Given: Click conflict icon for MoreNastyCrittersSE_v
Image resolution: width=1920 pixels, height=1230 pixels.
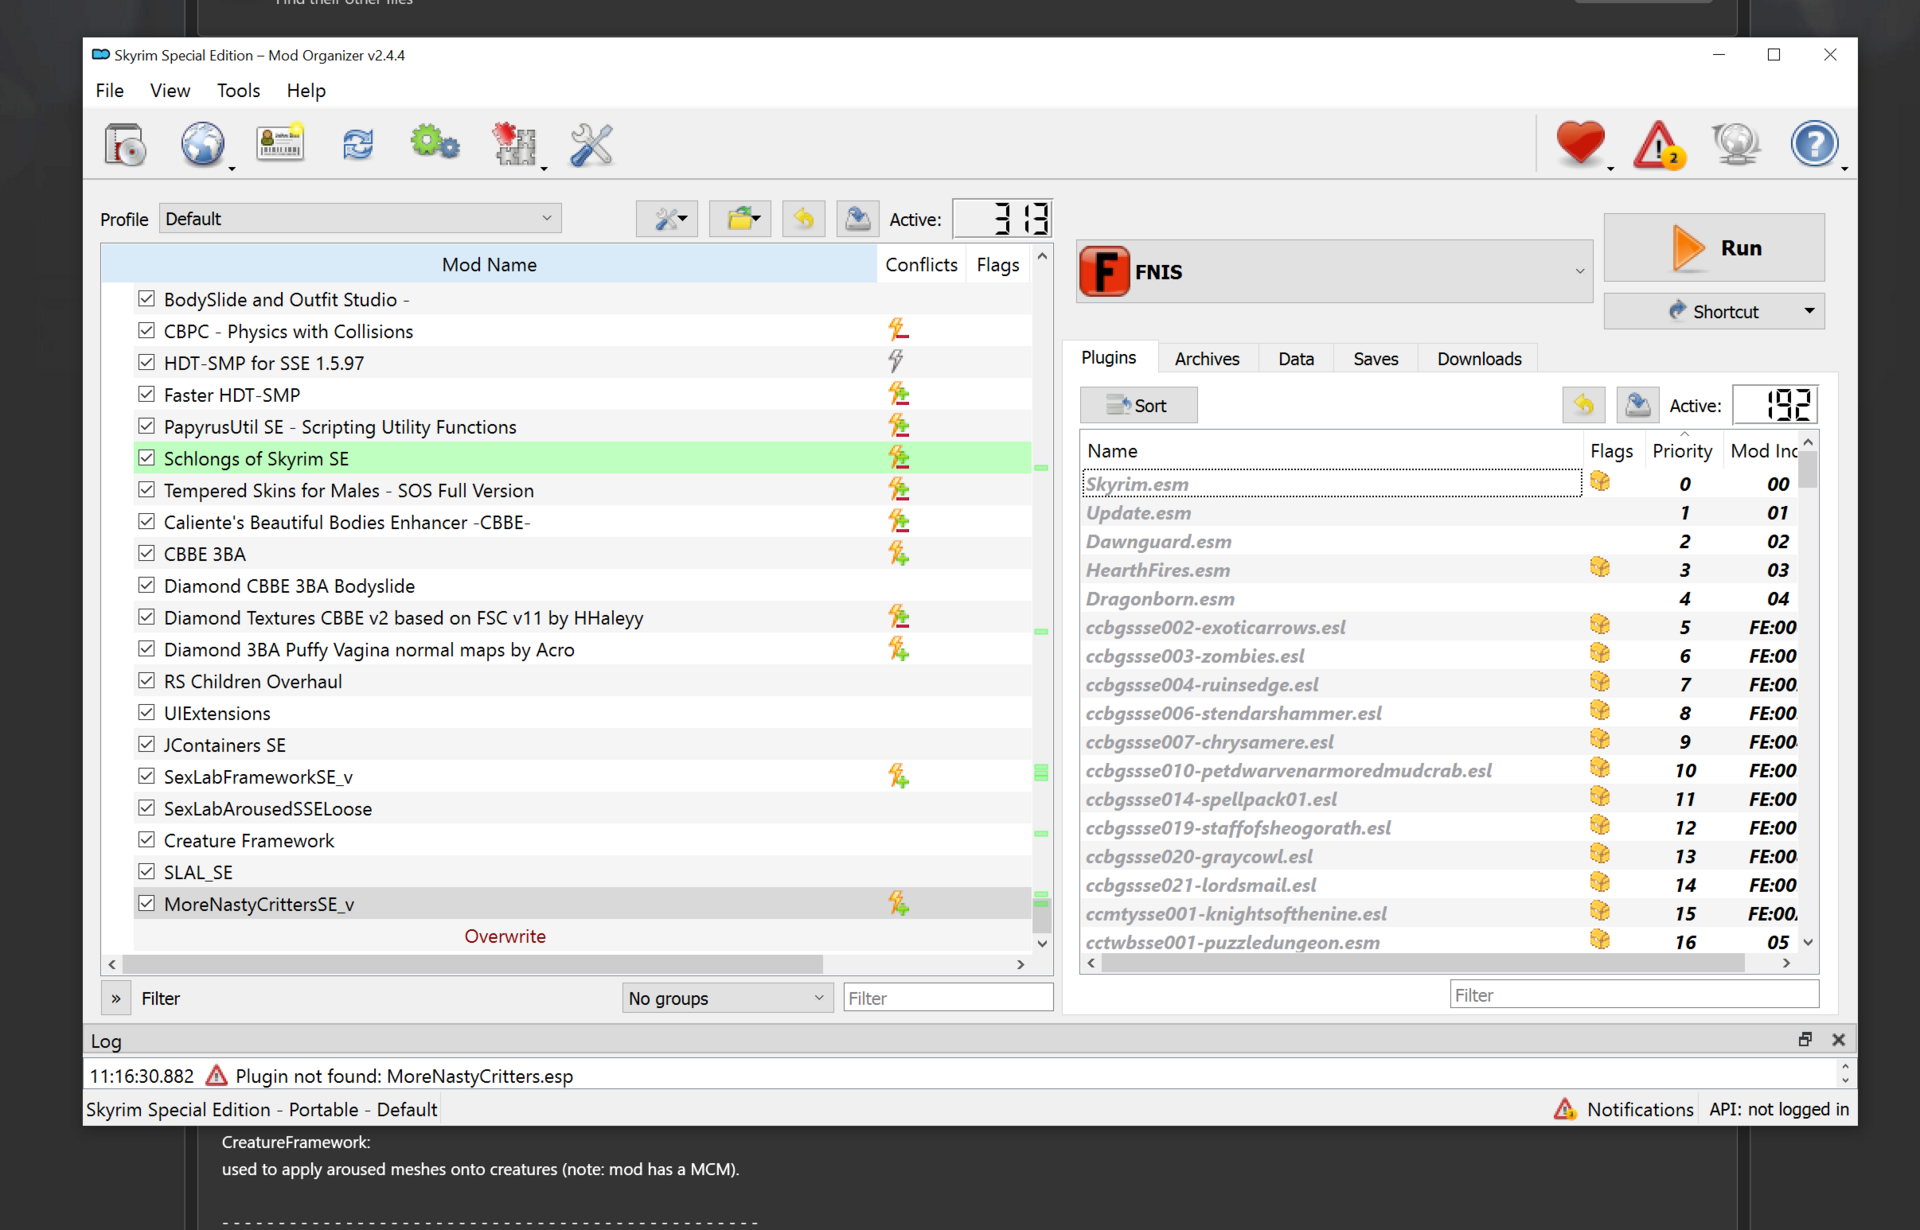Looking at the screenshot, I should [x=898, y=903].
